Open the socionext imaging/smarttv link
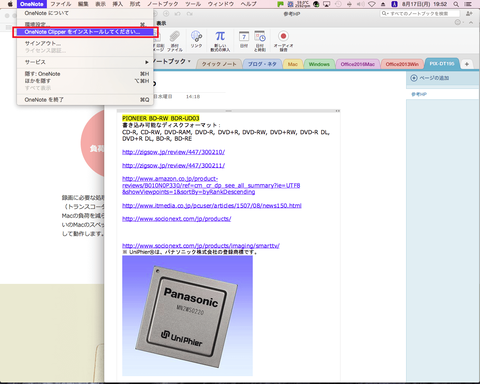The width and height of the screenshot is (480, 384). (x=201, y=246)
